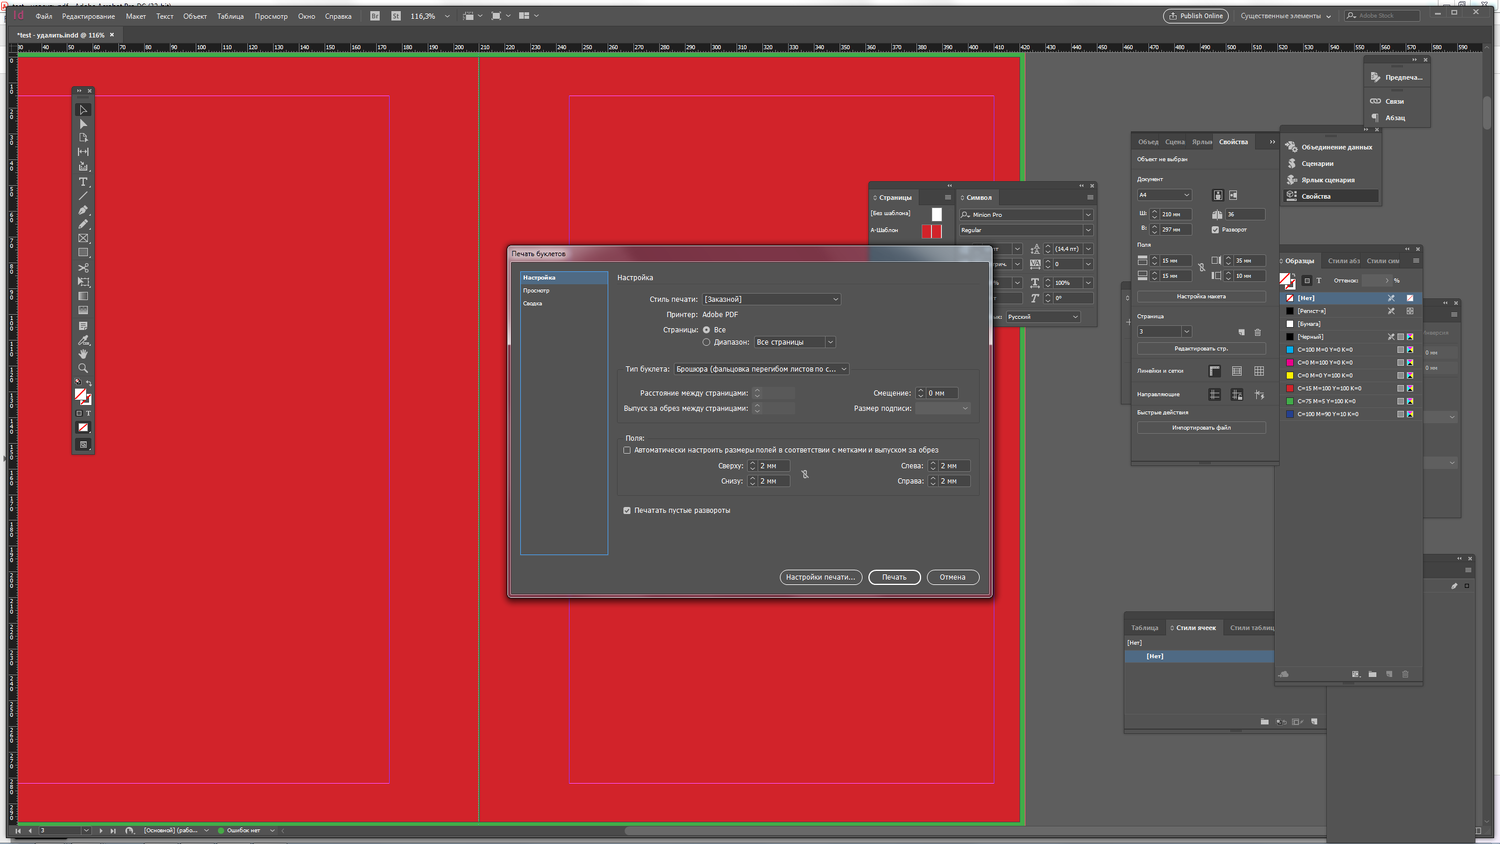Open the Links panel icon

[1375, 101]
